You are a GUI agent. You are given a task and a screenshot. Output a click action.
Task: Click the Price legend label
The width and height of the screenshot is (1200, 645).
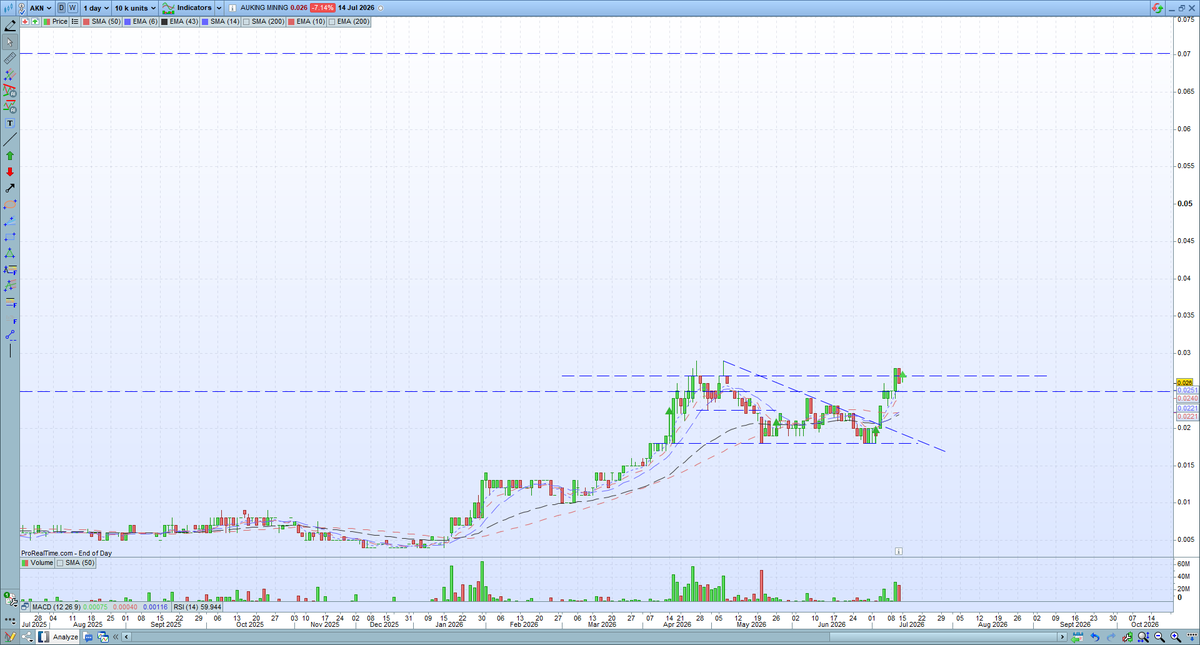click(60, 21)
